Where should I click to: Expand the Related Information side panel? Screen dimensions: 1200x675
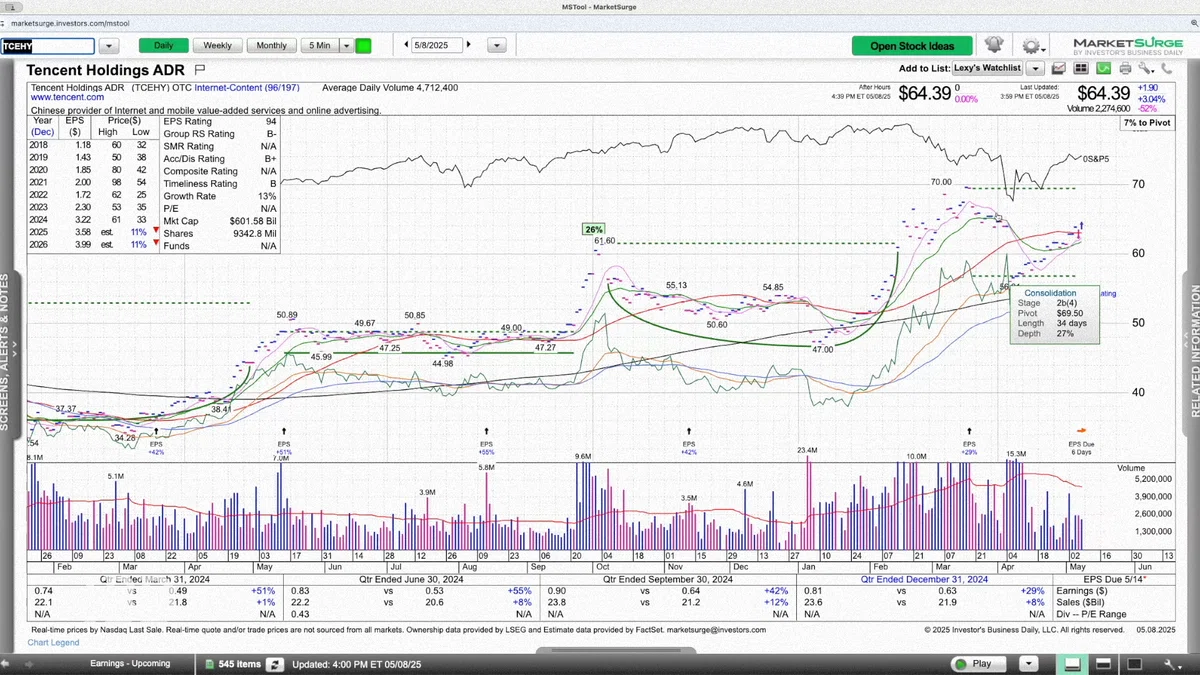pos(1193,352)
